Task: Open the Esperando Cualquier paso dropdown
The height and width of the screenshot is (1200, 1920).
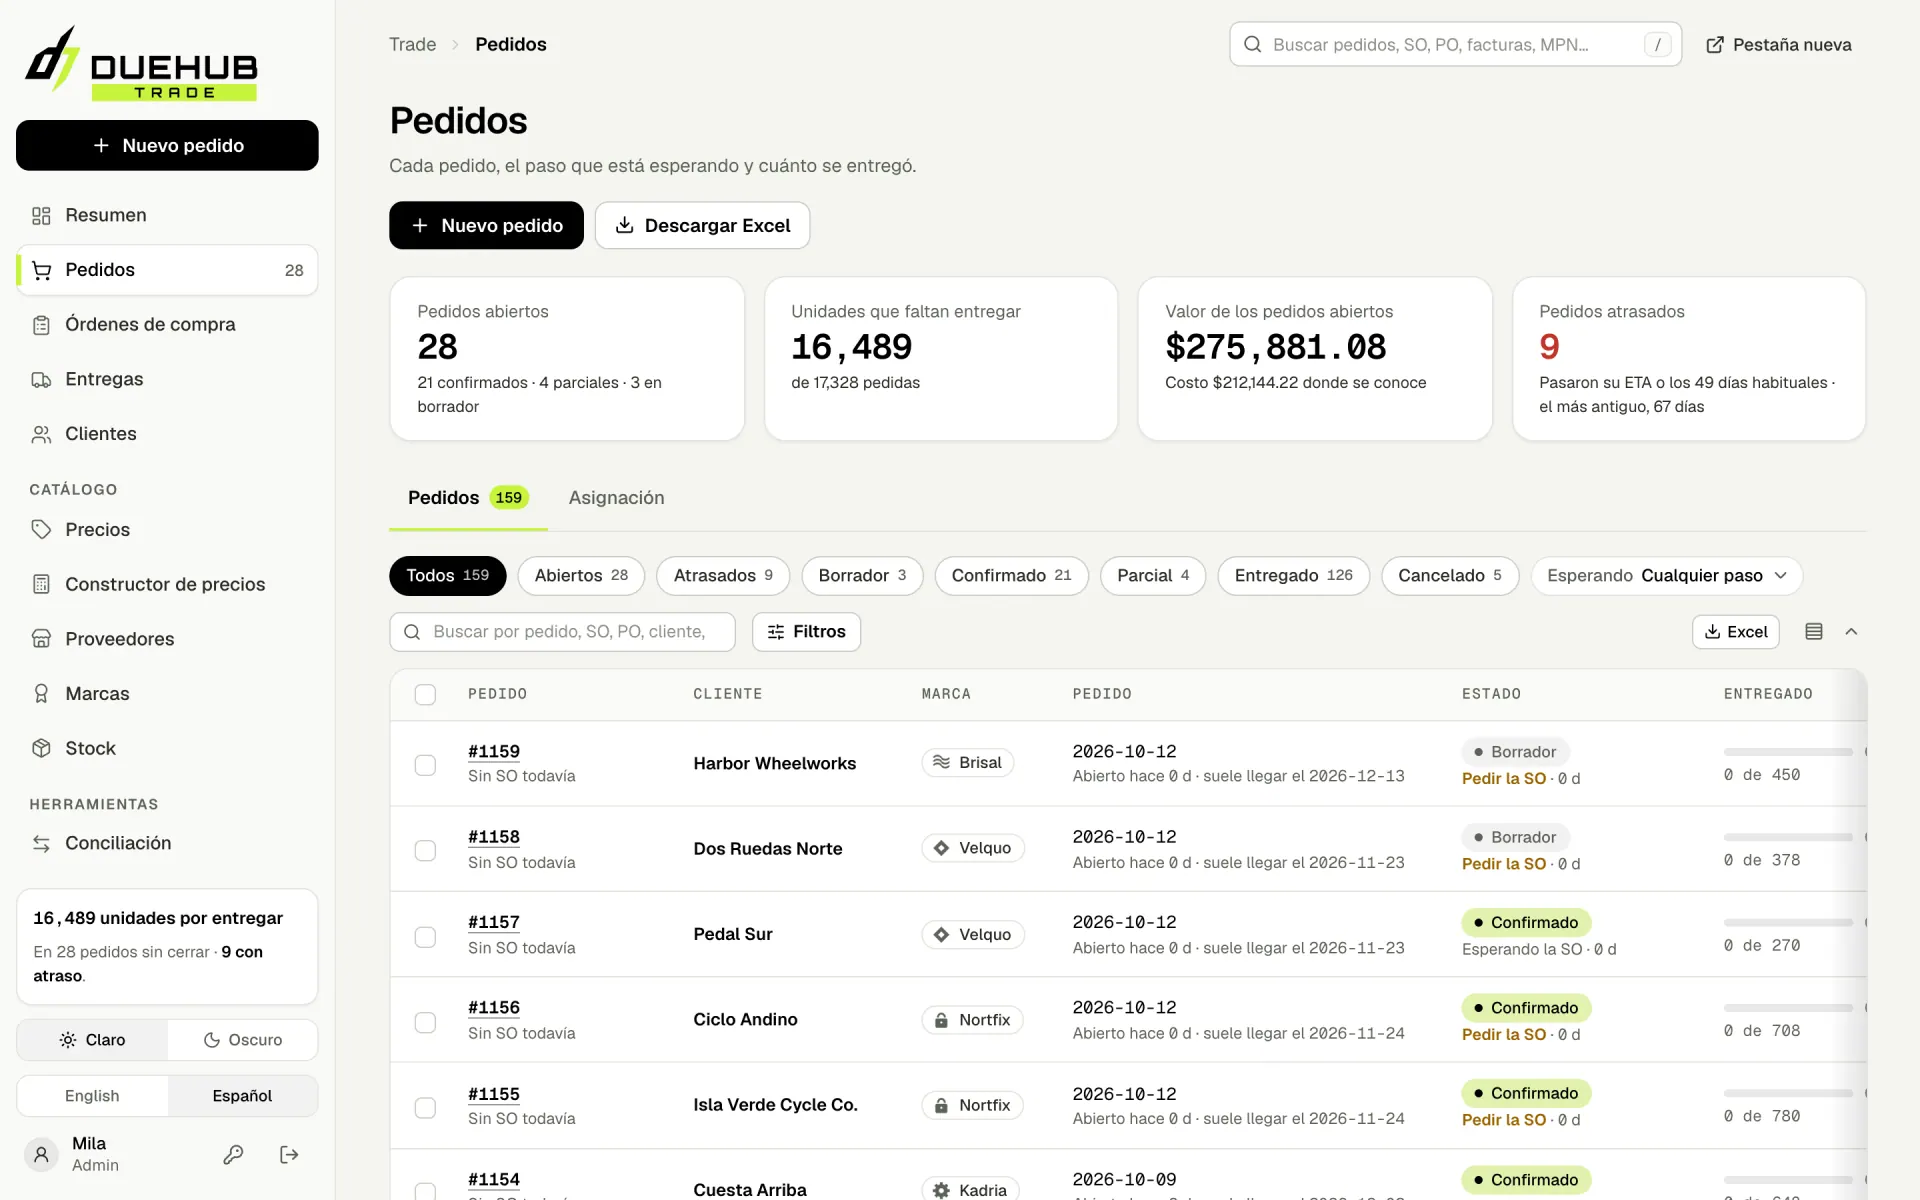Action: coord(1666,576)
